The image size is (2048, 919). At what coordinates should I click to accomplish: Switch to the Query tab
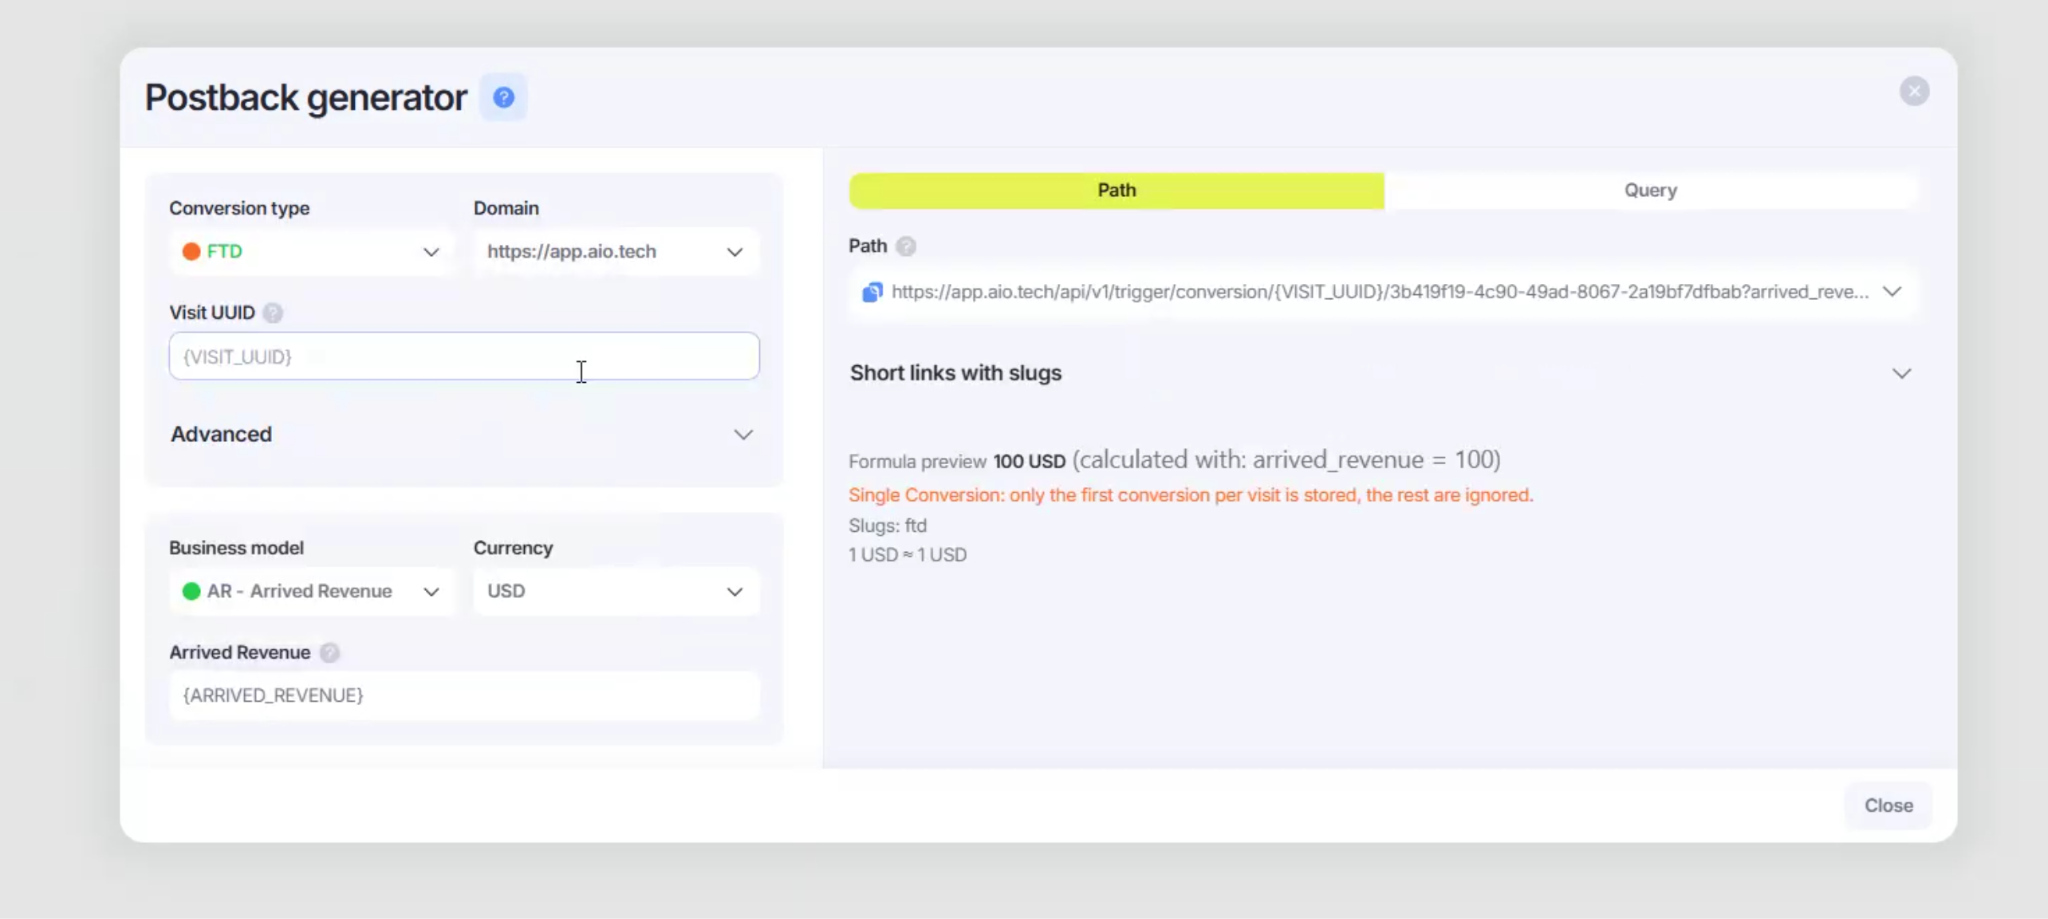1650,190
